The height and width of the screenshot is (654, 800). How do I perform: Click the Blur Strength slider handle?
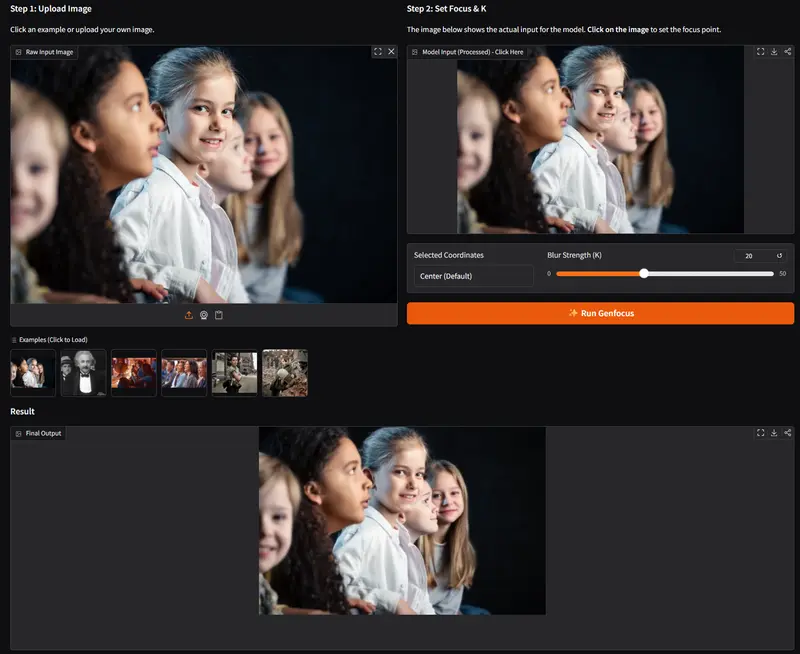click(644, 273)
